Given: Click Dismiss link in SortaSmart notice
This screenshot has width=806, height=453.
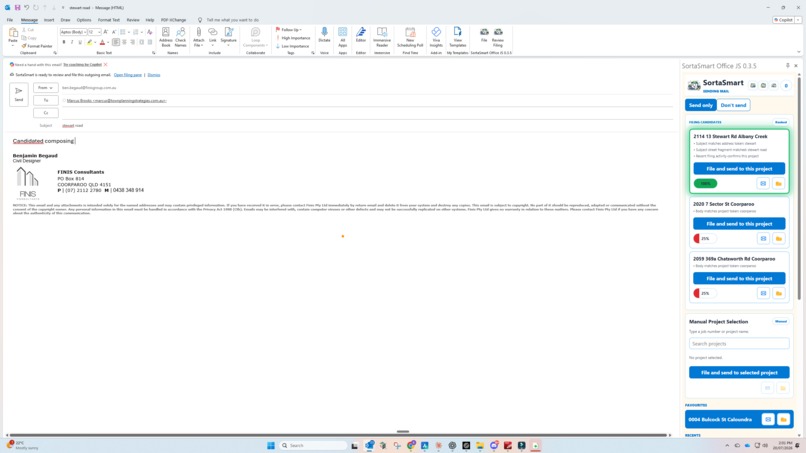Looking at the screenshot, I should (x=154, y=75).
